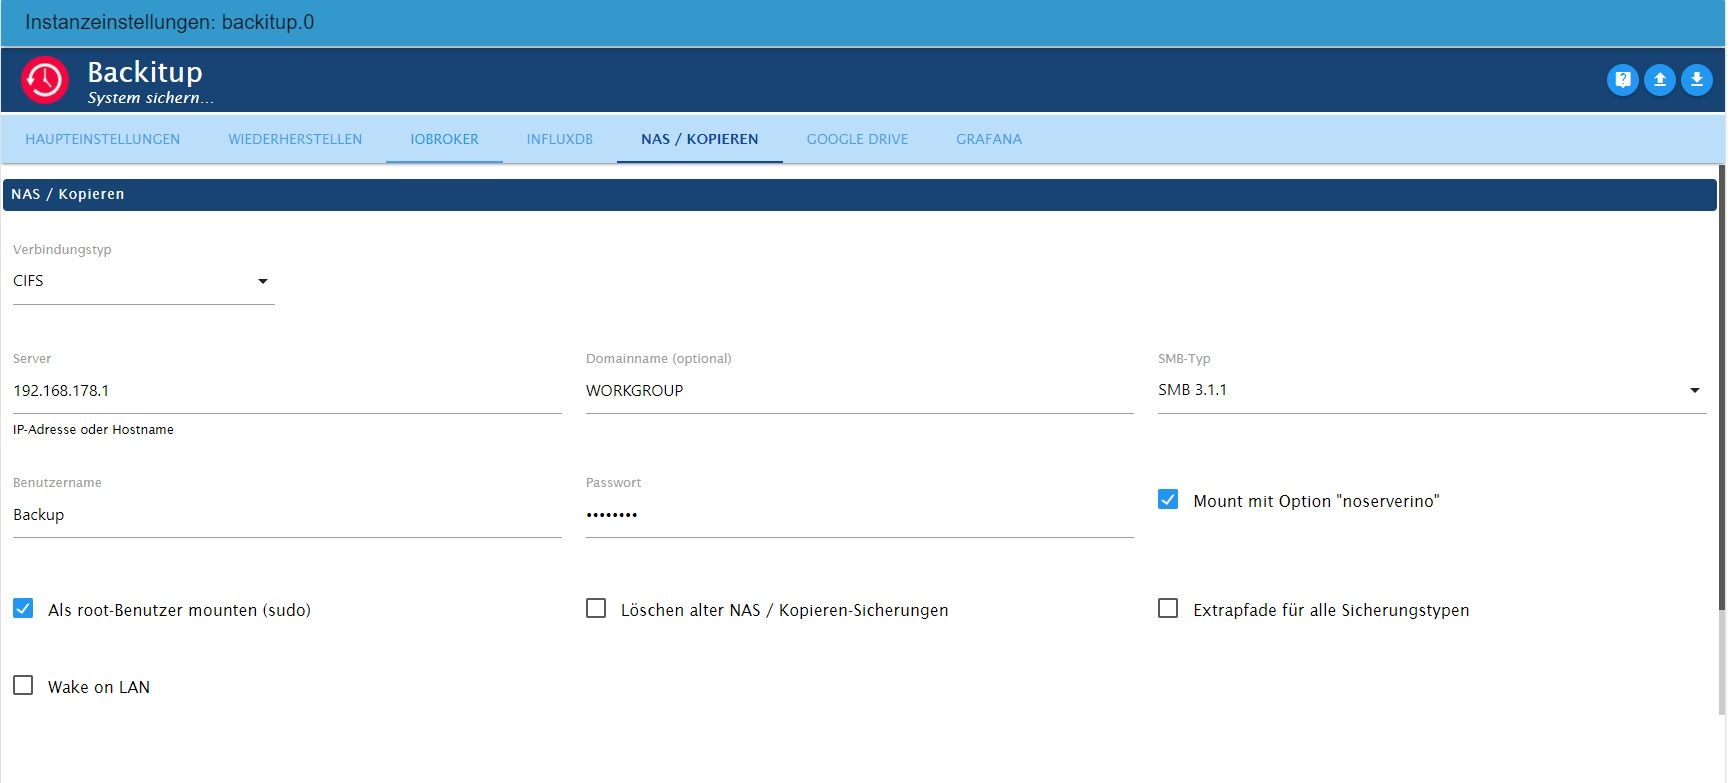This screenshot has width=1733, height=783.
Task: Open the Verbindungstyp CIFS dropdown
Action: tap(143, 281)
